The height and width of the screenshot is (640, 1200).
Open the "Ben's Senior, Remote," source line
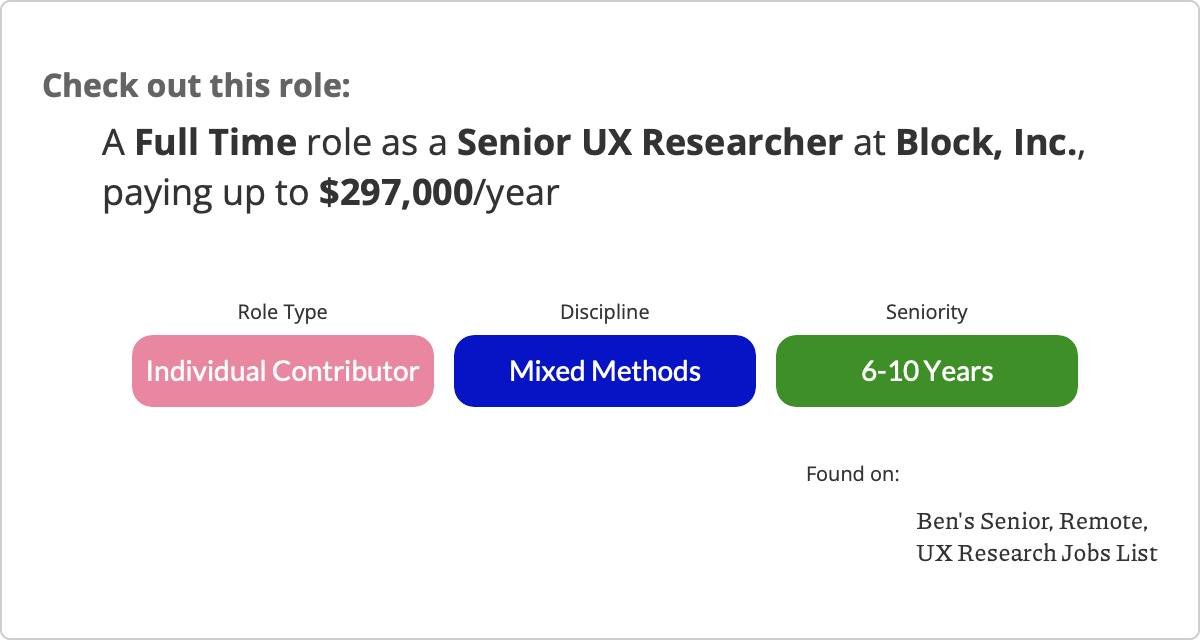click(x=1031, y=521)
